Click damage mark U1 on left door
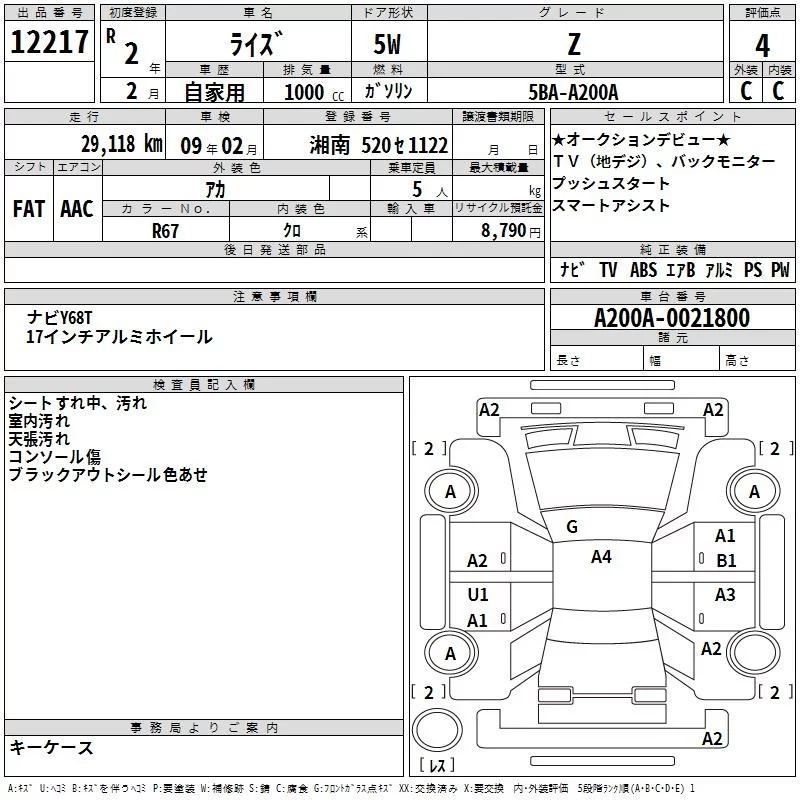Screen dimensions: 800x800 pos(478,594)
